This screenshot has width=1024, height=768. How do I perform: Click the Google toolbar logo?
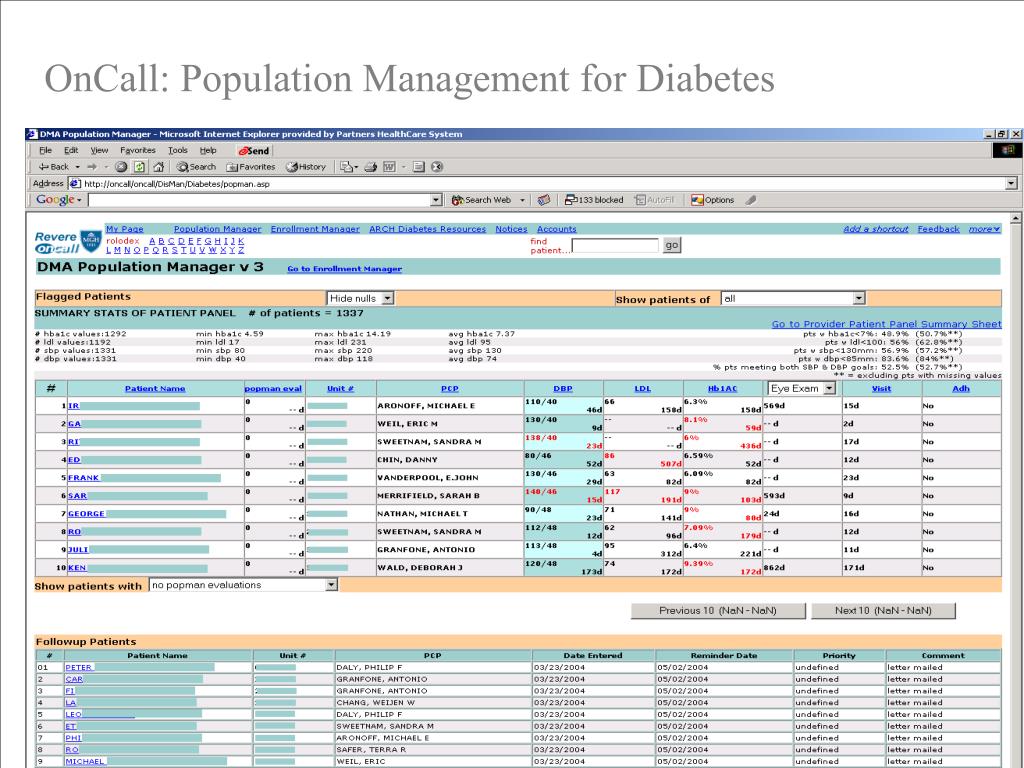click(x=56, y=200)
